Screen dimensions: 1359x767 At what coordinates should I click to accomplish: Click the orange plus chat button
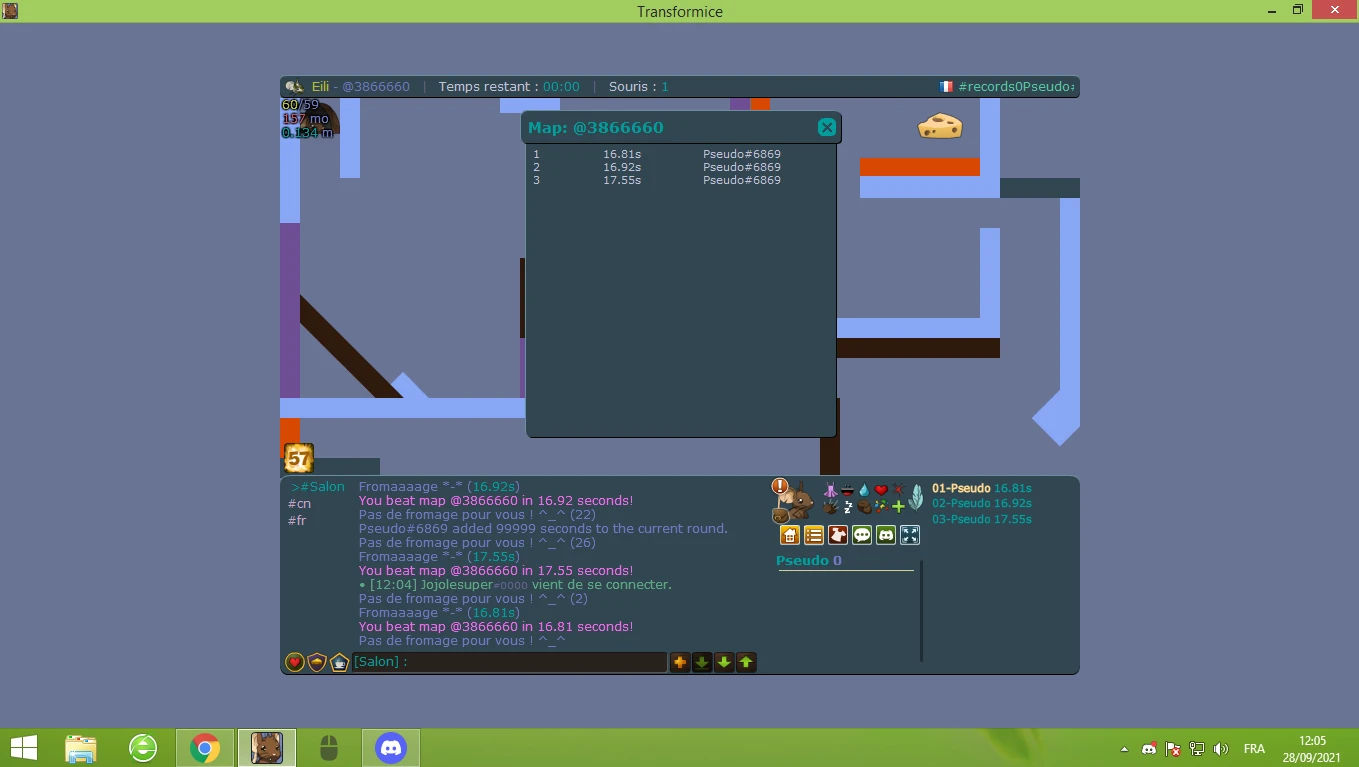click(680, 662)
